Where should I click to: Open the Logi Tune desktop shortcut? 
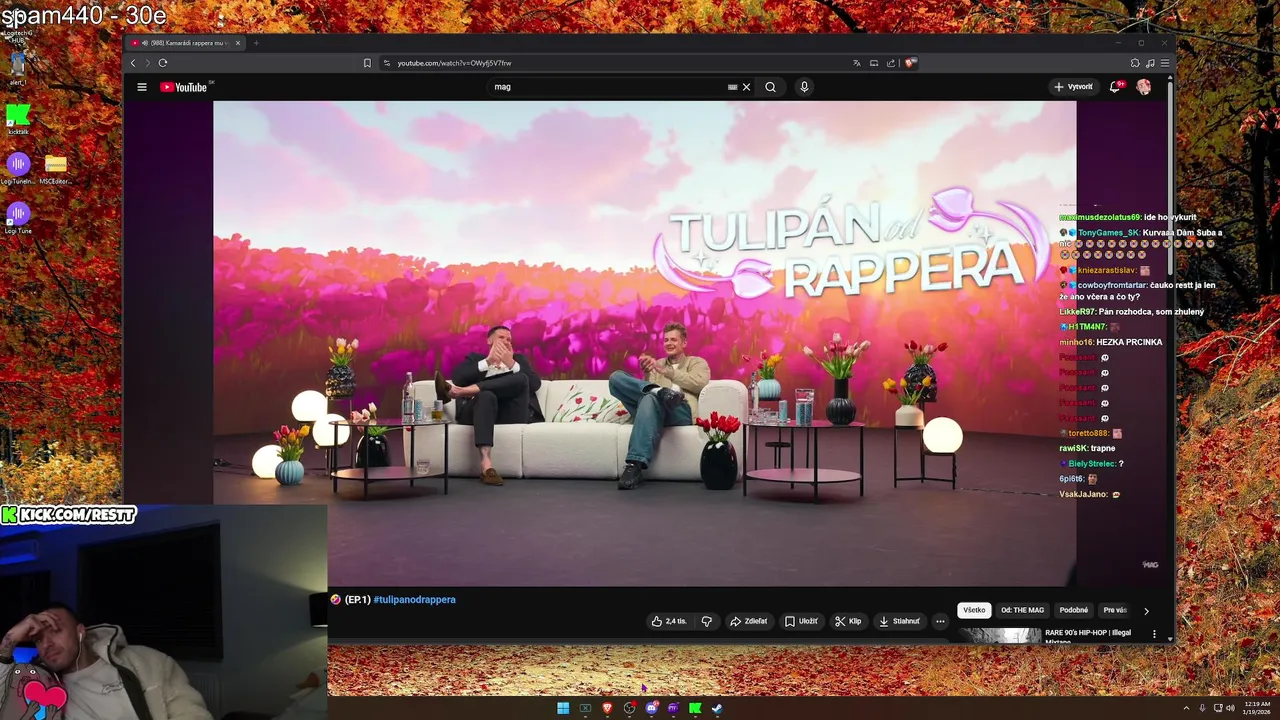tap(18, 219)
